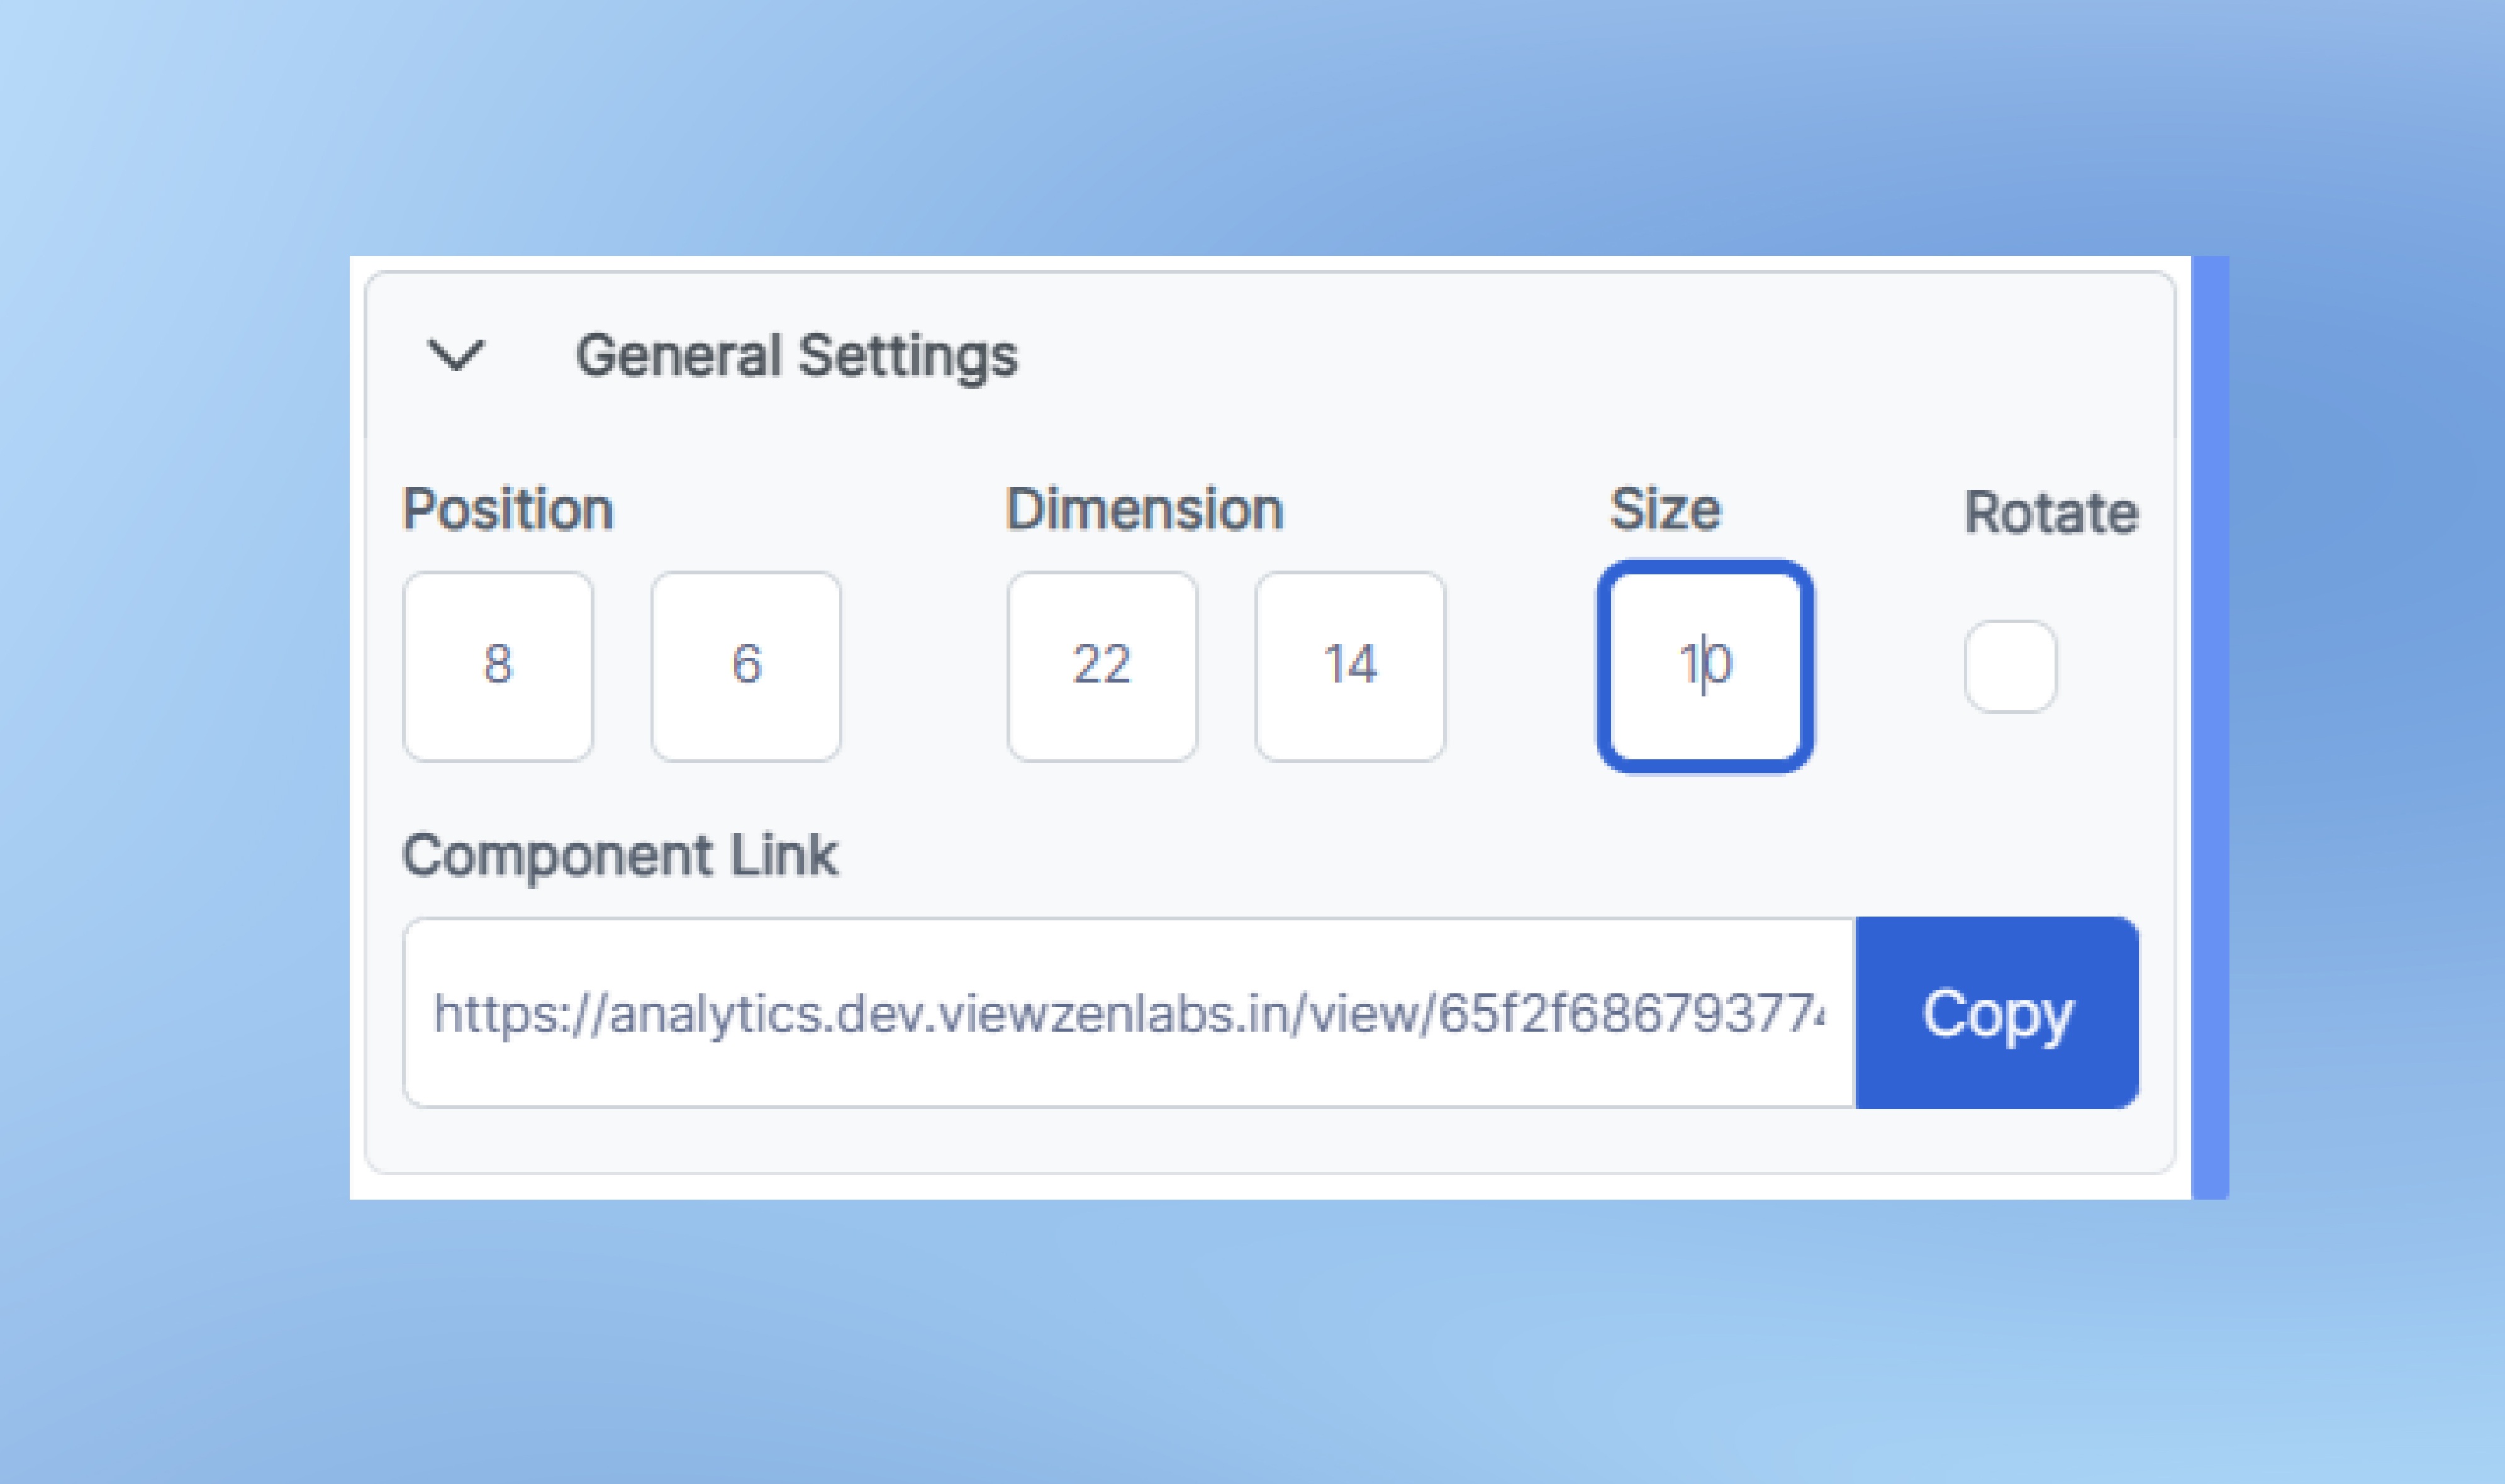The width and height of the screenshot is (2505, 1484).
Task: Click the Component Link heading
Action: click(620, 856)
